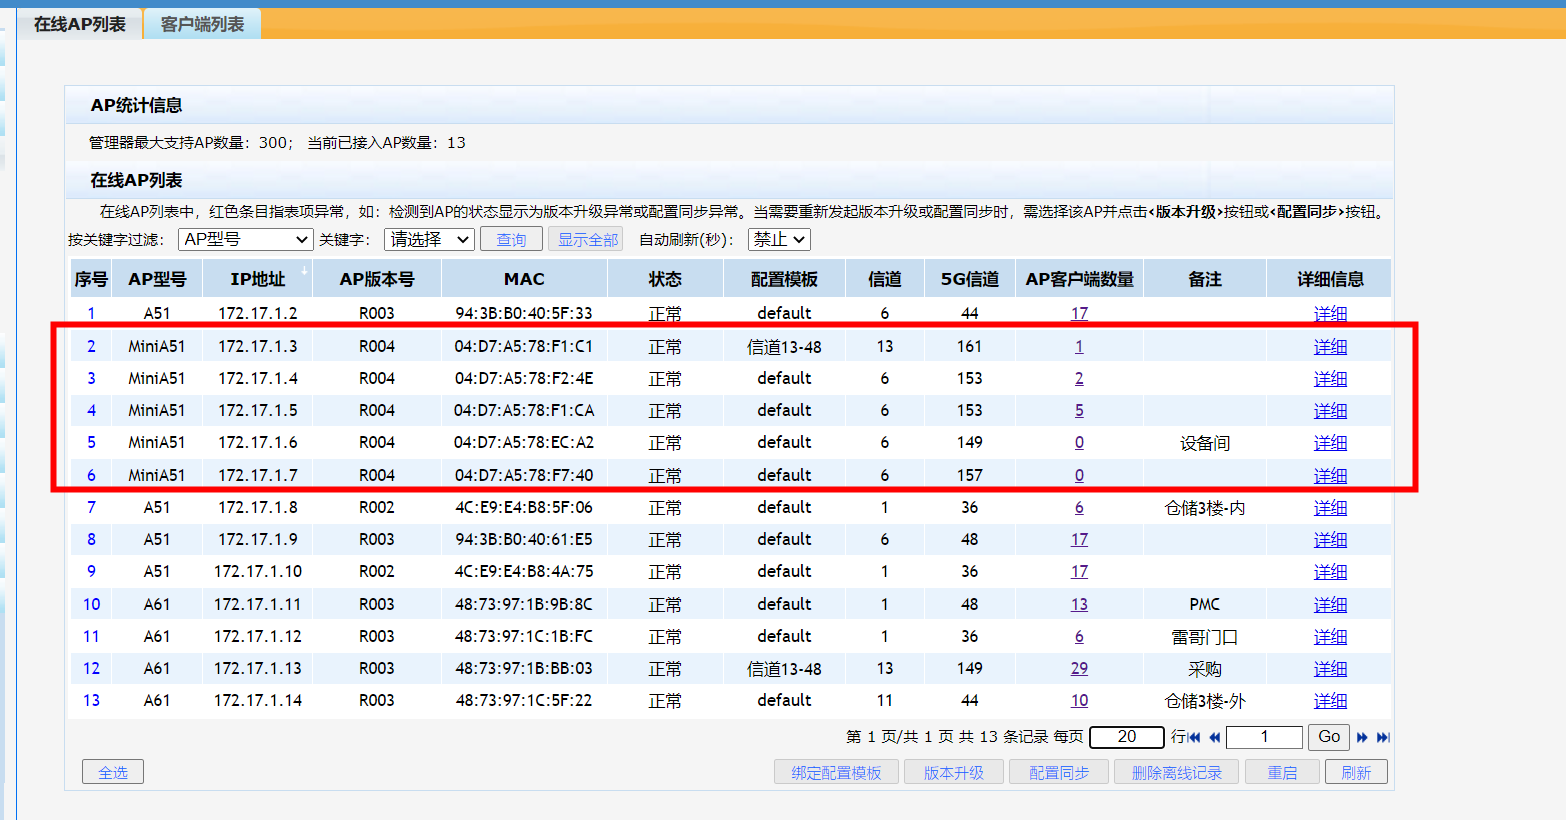Open client count 29 link for 采购 AP
Viewport: 1566px width, 820px height.
point(1079,669)
